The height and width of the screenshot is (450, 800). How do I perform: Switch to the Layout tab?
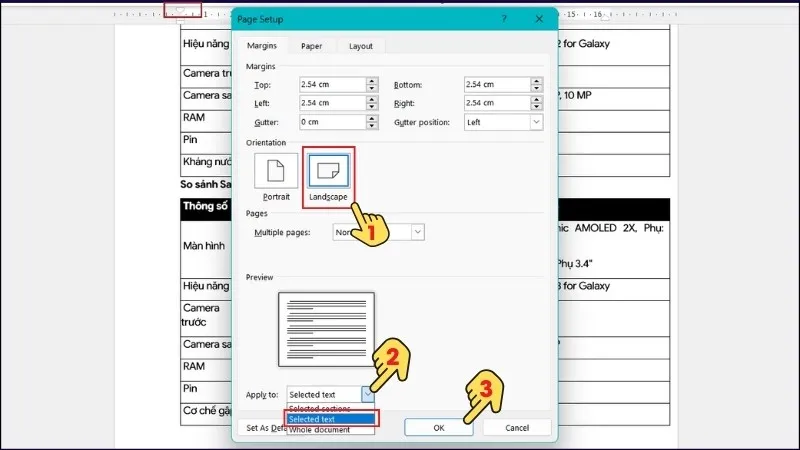(x=361, y=46)
